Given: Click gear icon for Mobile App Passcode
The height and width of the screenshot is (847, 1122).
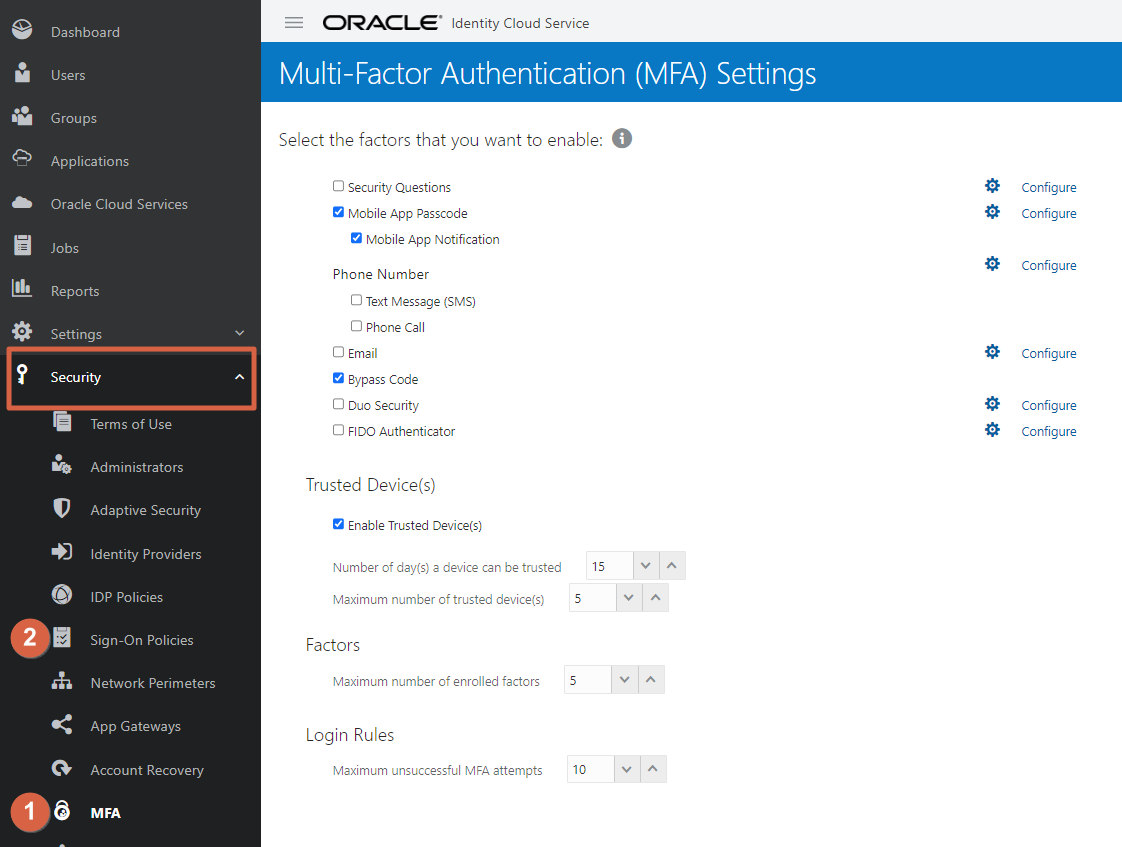Looking at the screenshot, I should pyautogui.click(x=992, y=212).
